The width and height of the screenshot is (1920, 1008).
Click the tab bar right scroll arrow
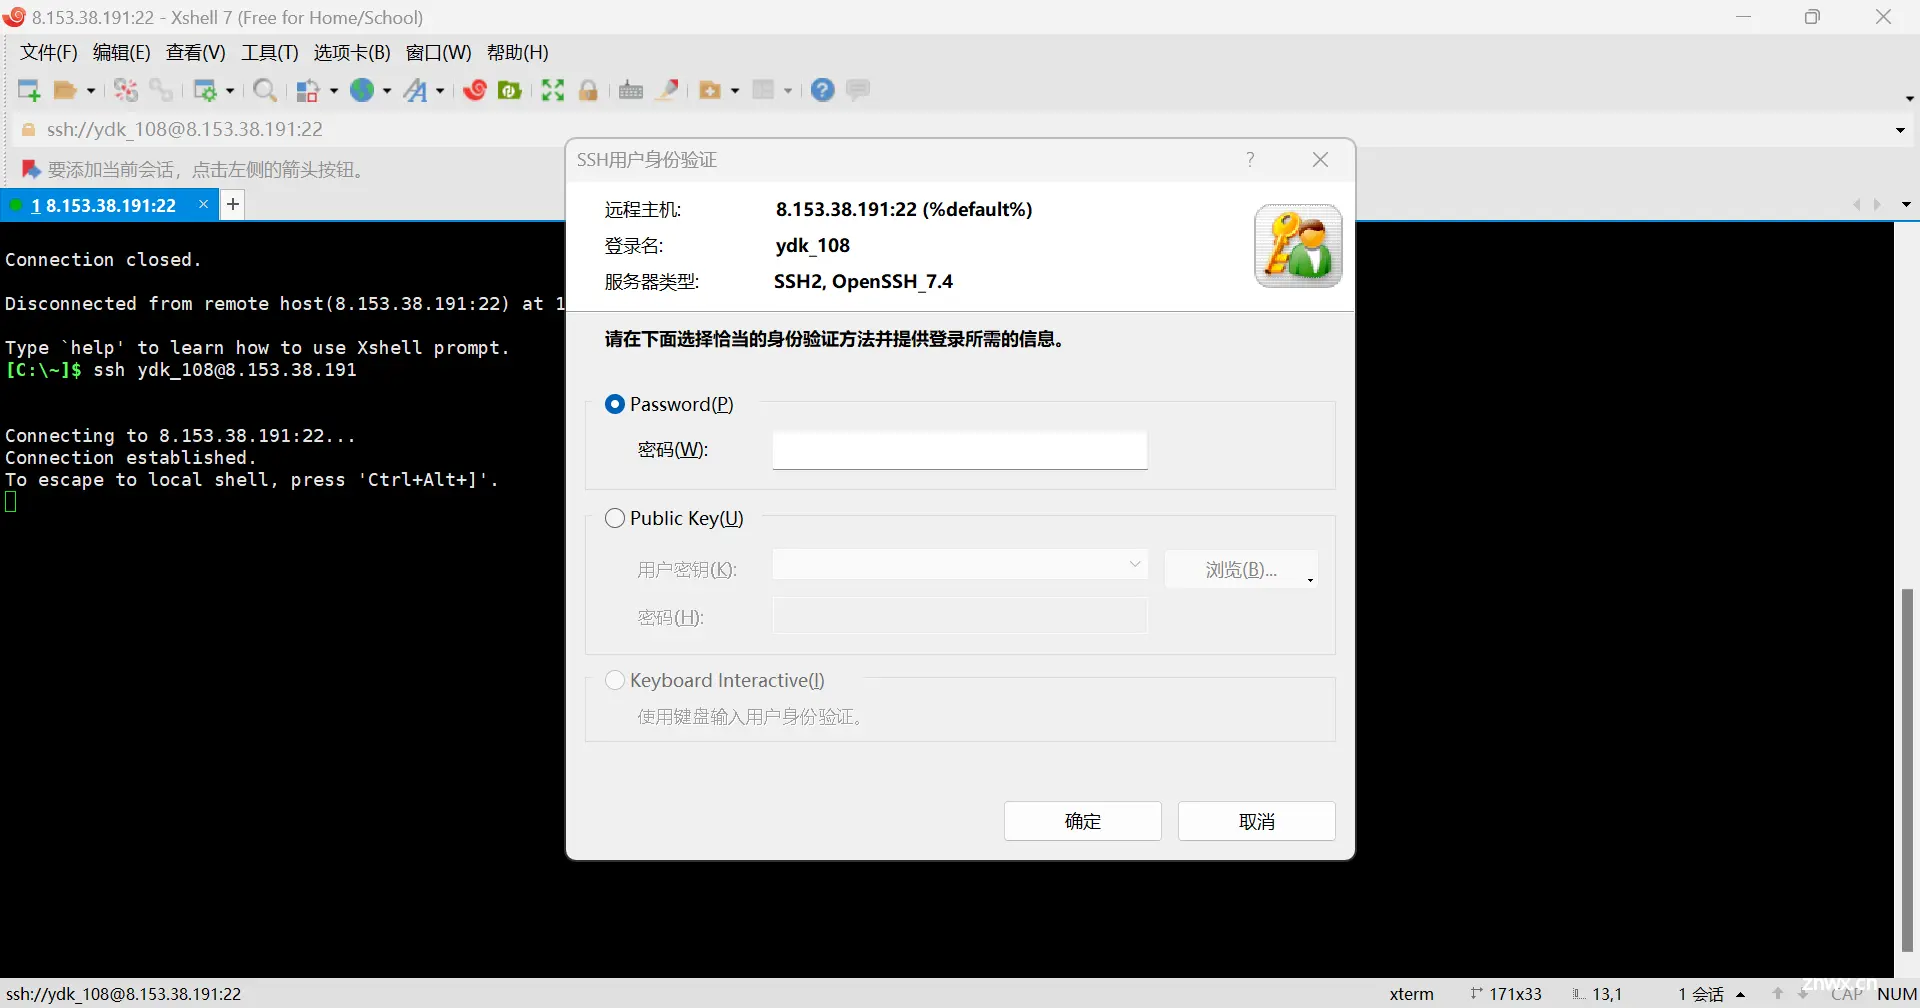[x=1878, y=204]
